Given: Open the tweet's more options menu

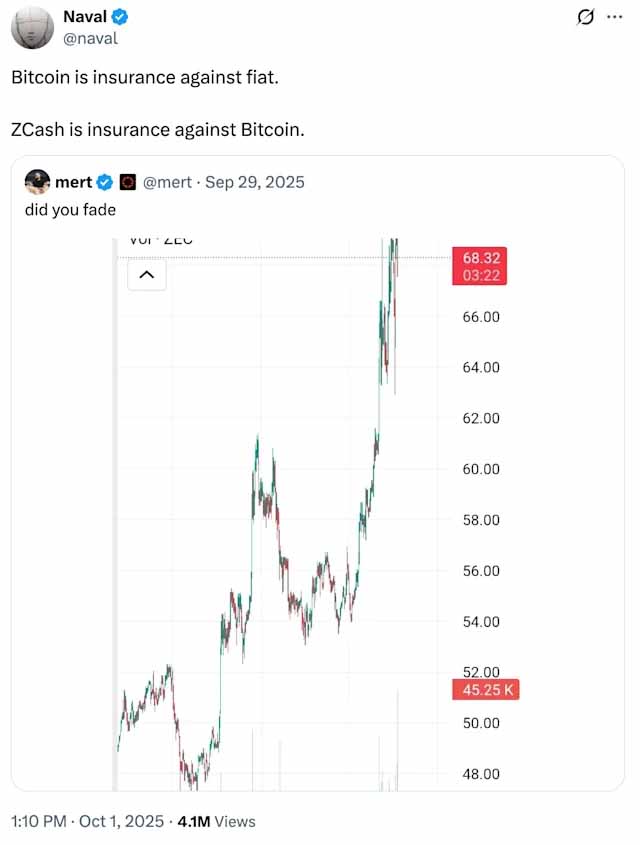Looking at the screenshot, I should 615,18.
